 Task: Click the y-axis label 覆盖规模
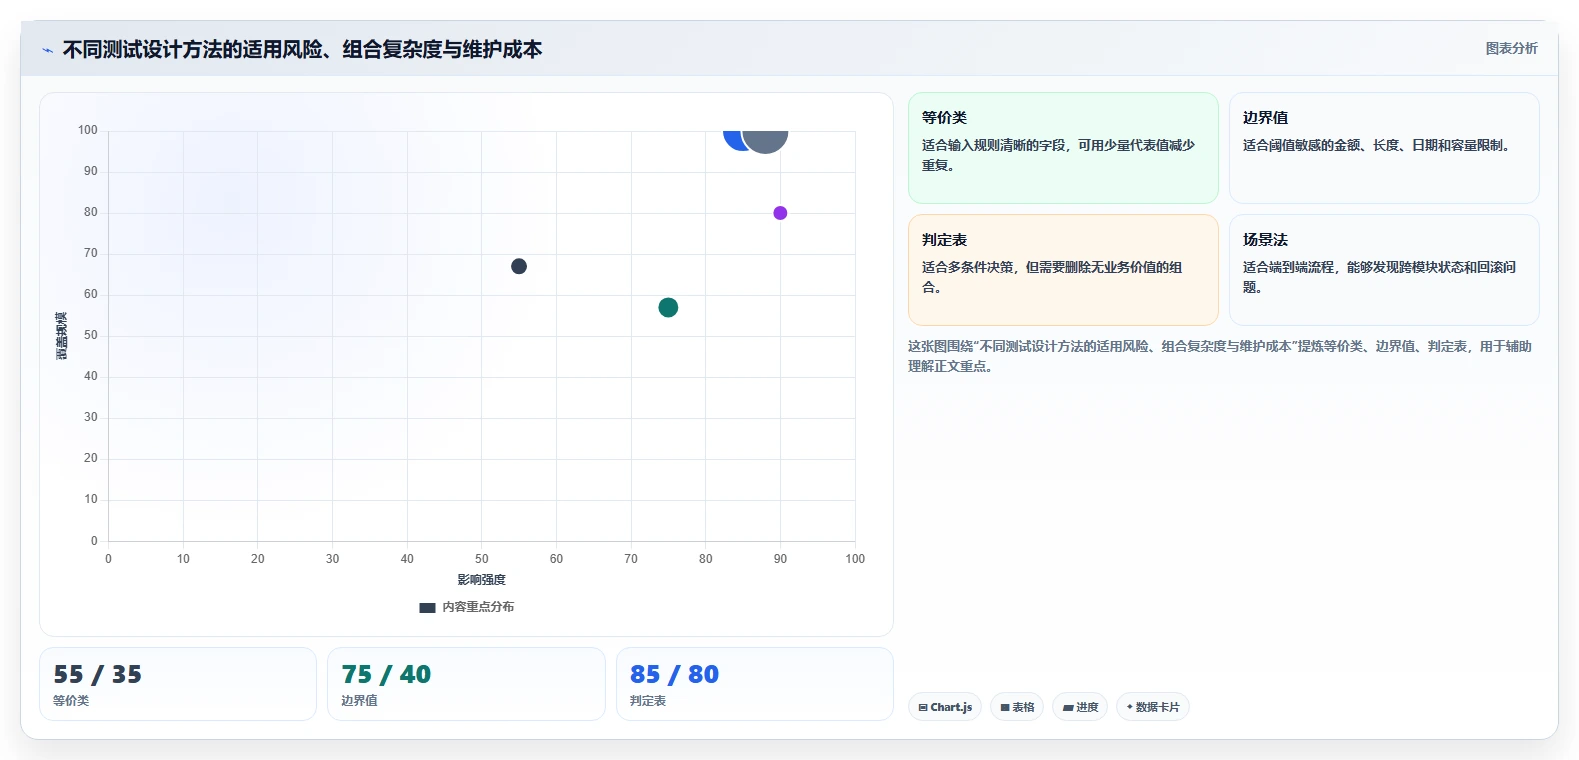61,336
